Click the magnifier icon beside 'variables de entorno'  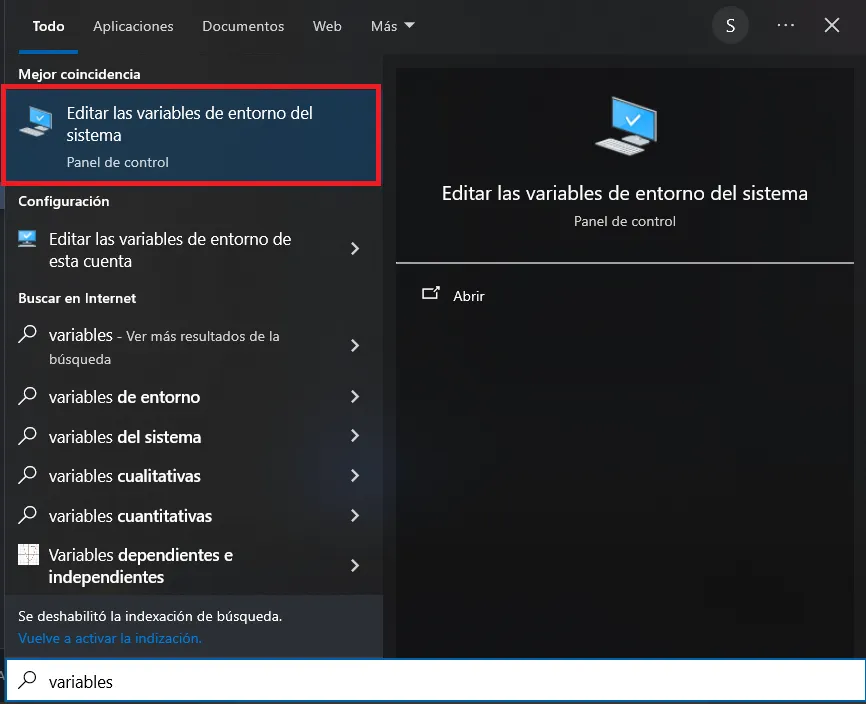(x=30, y=397)
